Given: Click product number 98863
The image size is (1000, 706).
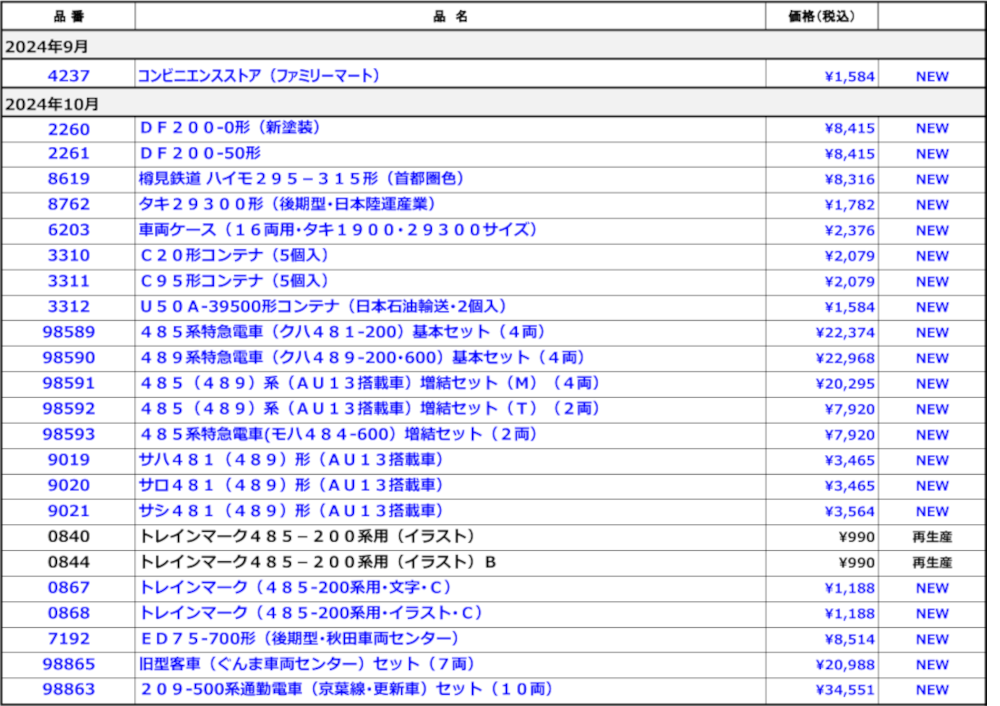Looking at the screenshot, I should pos(68,689).
